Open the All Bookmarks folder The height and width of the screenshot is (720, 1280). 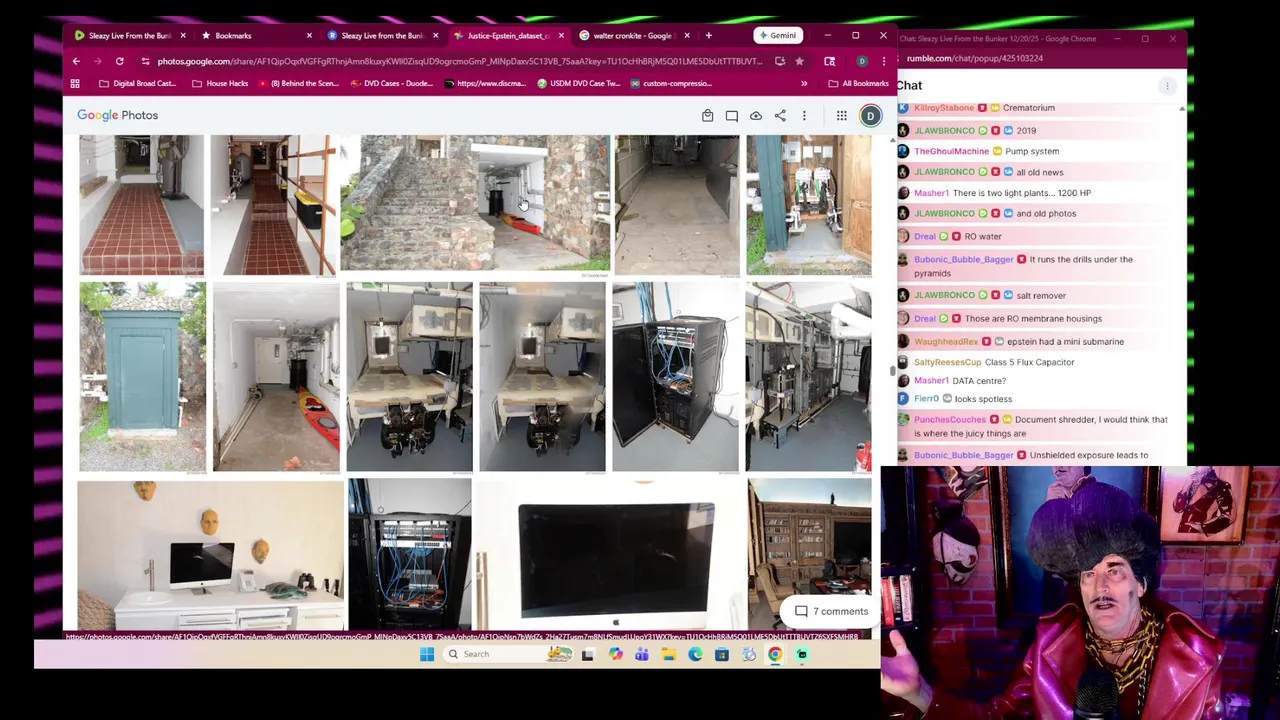click(x=858, y=84)
